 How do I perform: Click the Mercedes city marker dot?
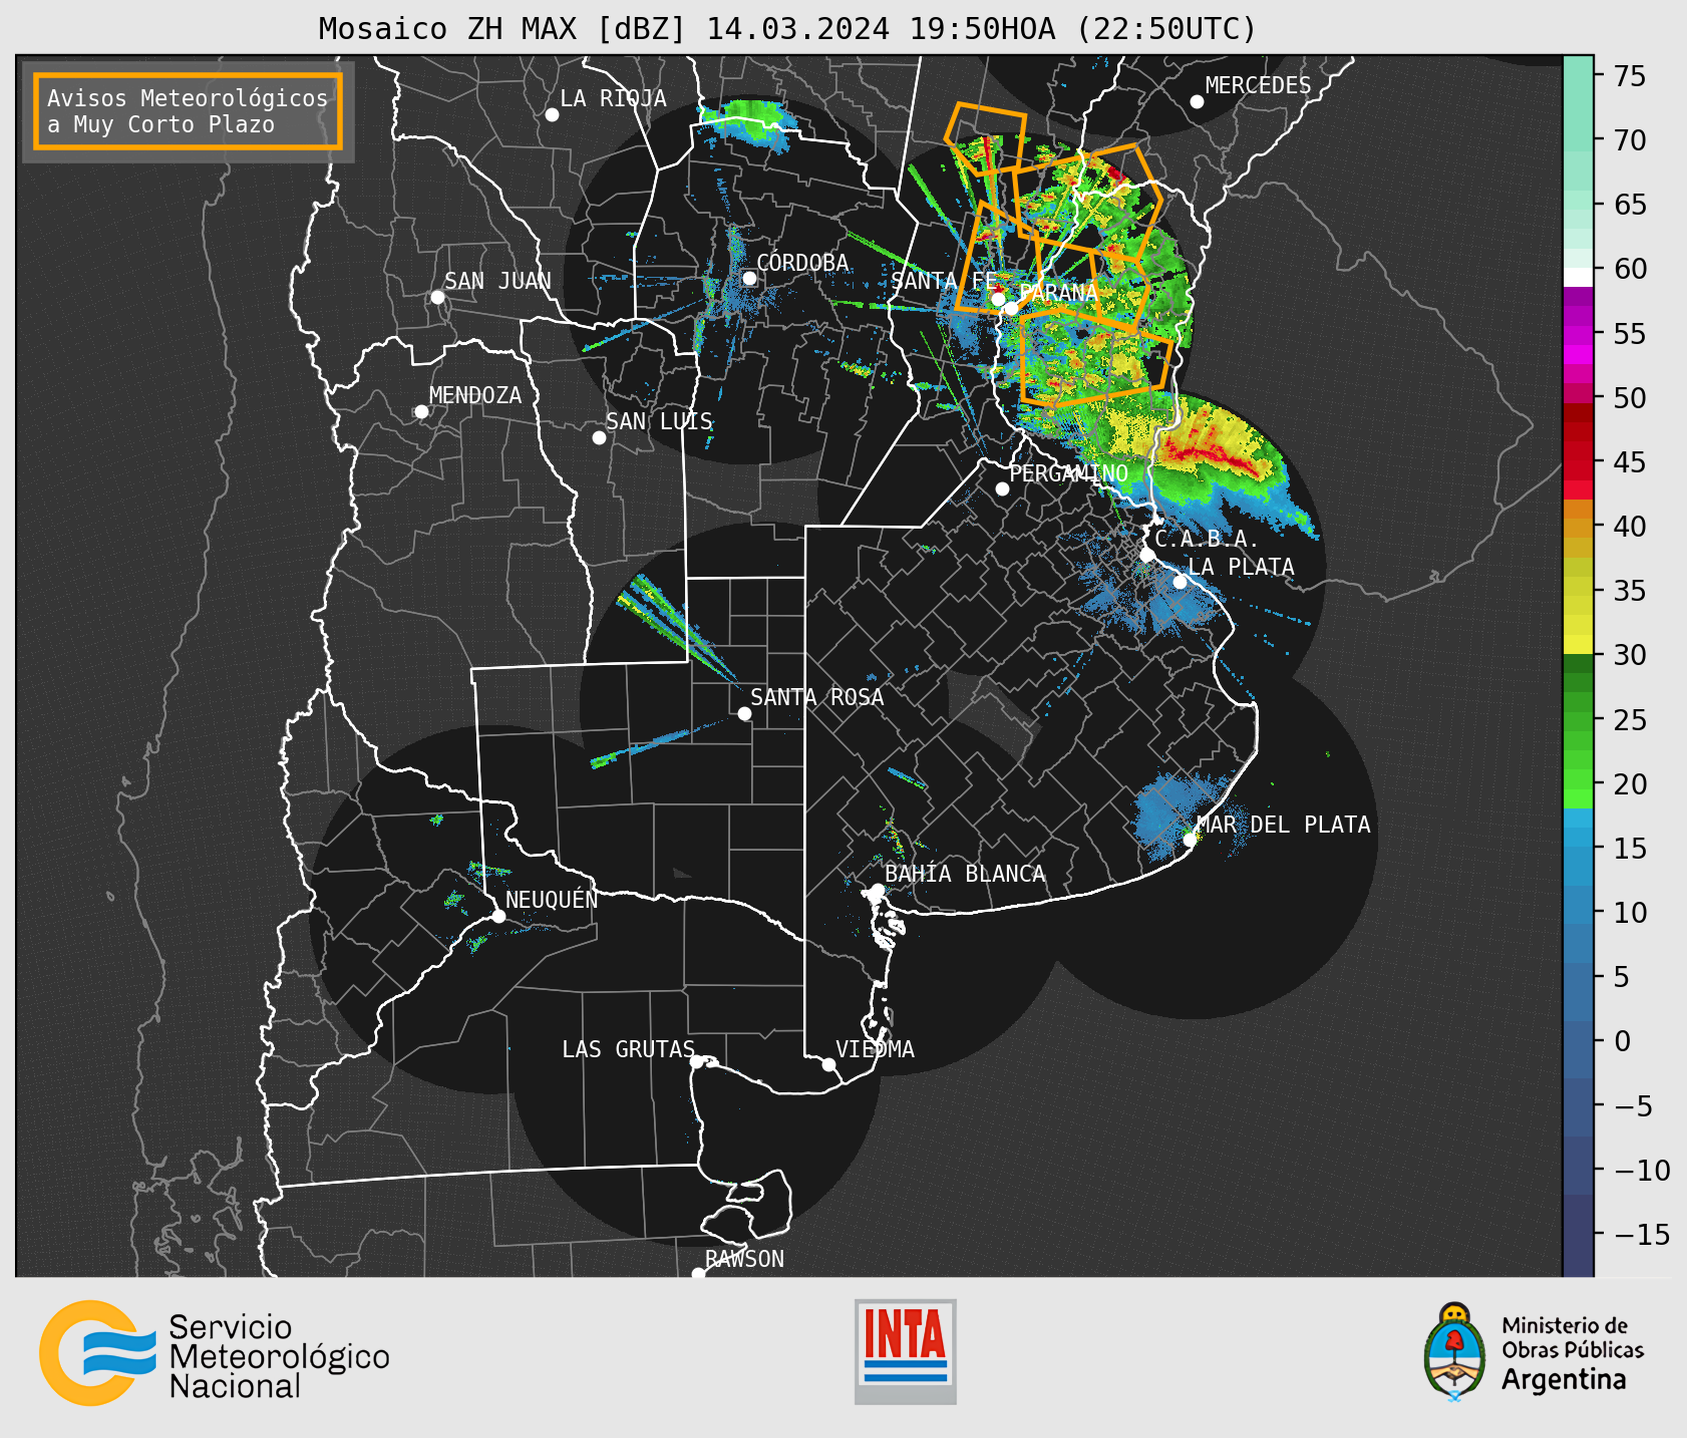coord(1197,102)
